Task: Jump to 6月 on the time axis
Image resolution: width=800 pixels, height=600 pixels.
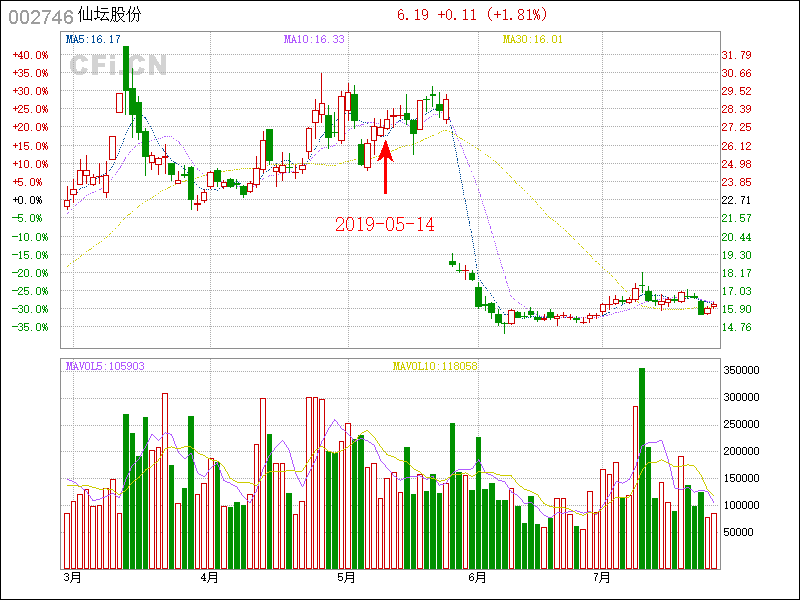Action: pos(476,578)
